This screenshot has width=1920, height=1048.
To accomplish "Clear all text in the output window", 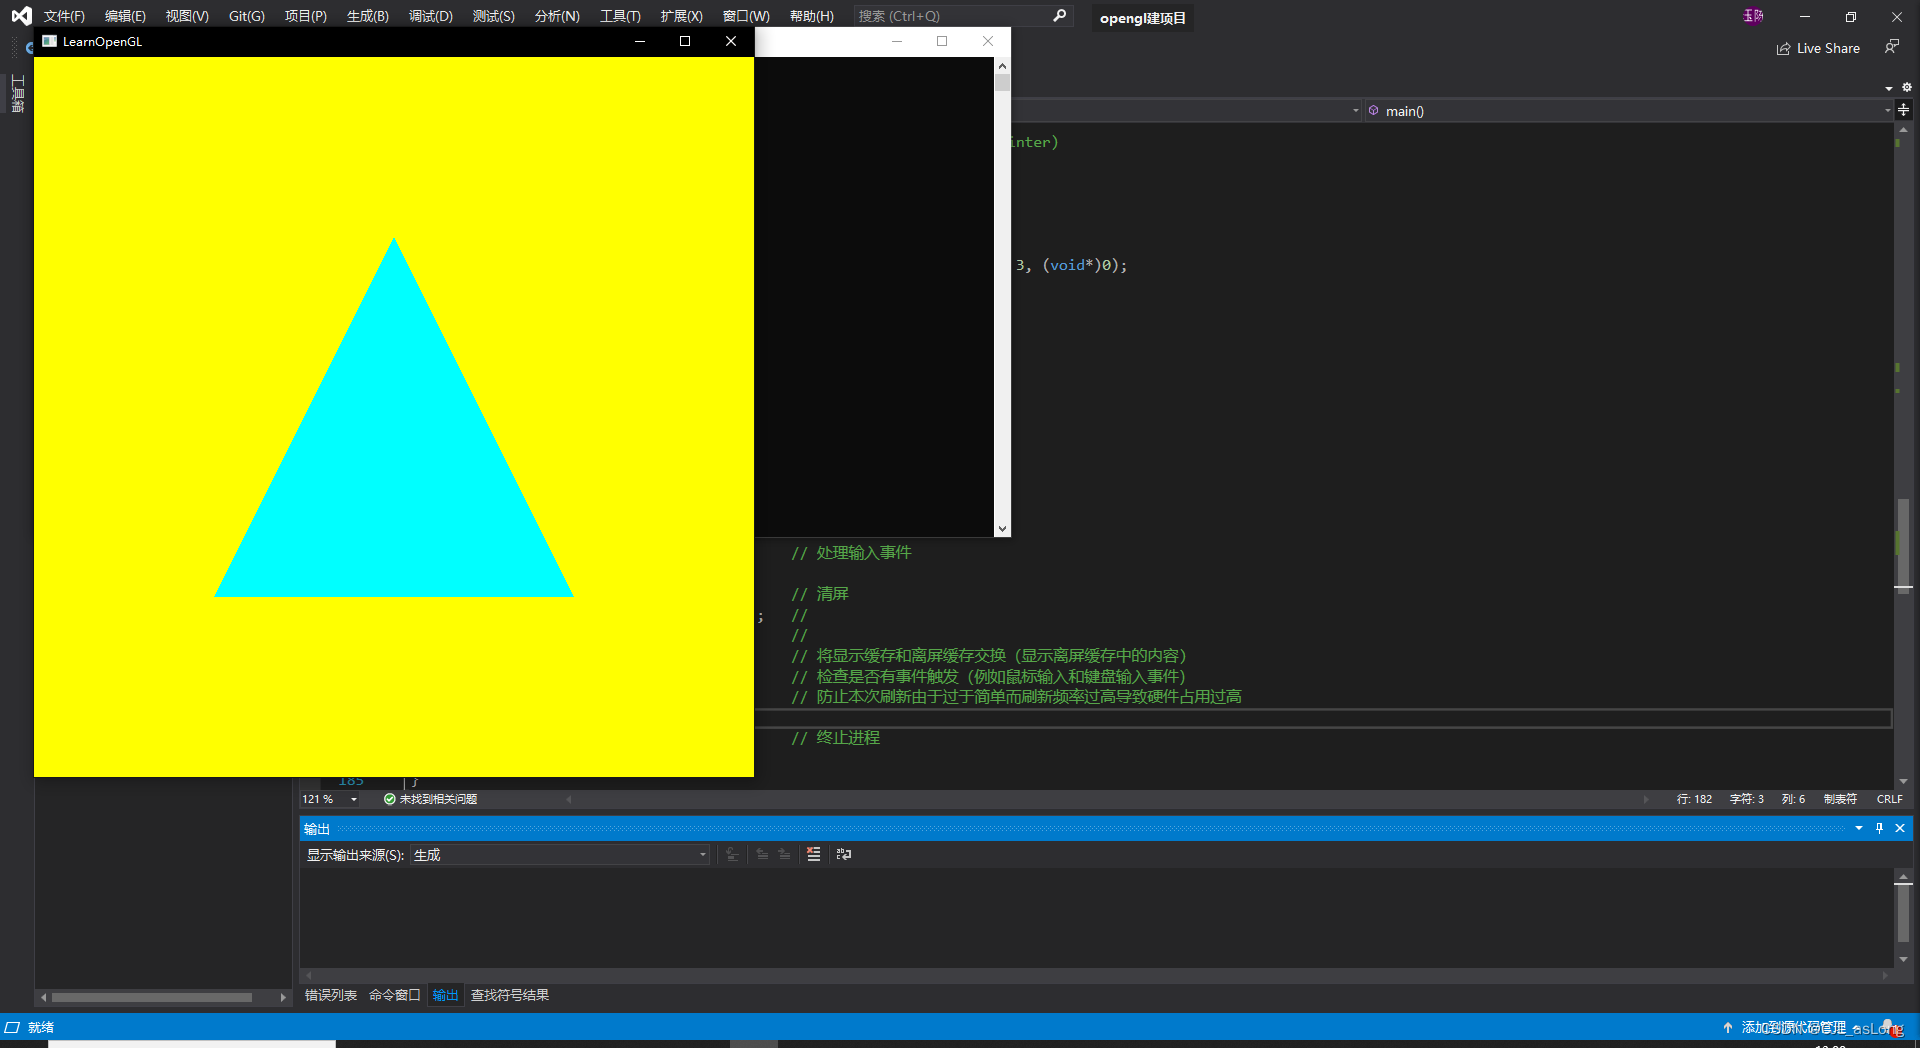I will [813, 854].
